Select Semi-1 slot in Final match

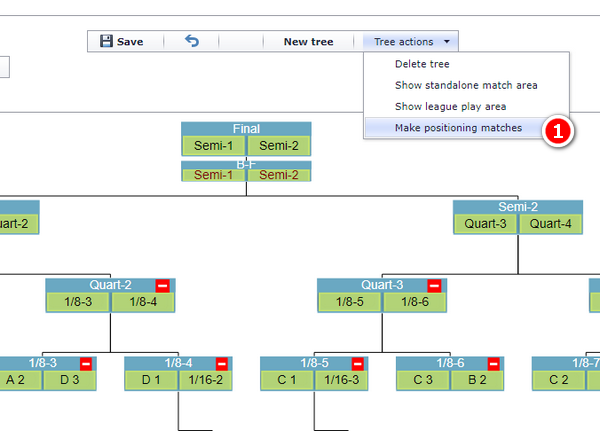tap(214, 146)
